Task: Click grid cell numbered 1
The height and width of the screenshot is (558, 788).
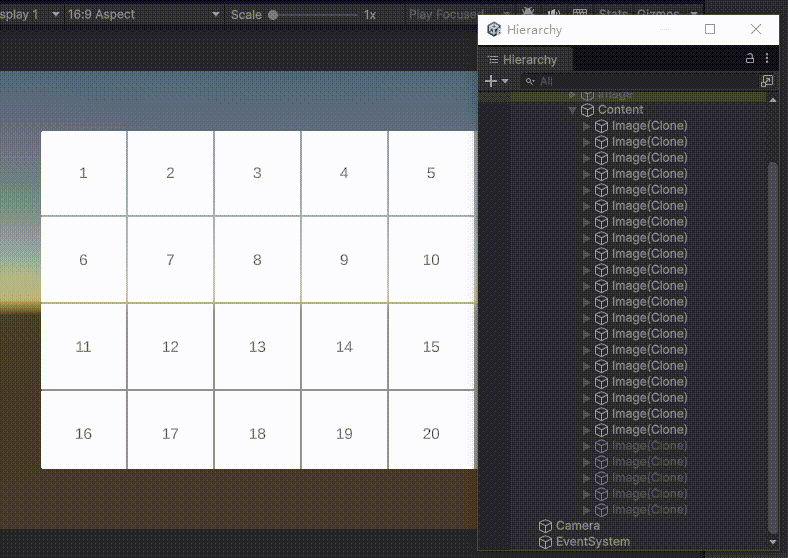Action: 83,173
